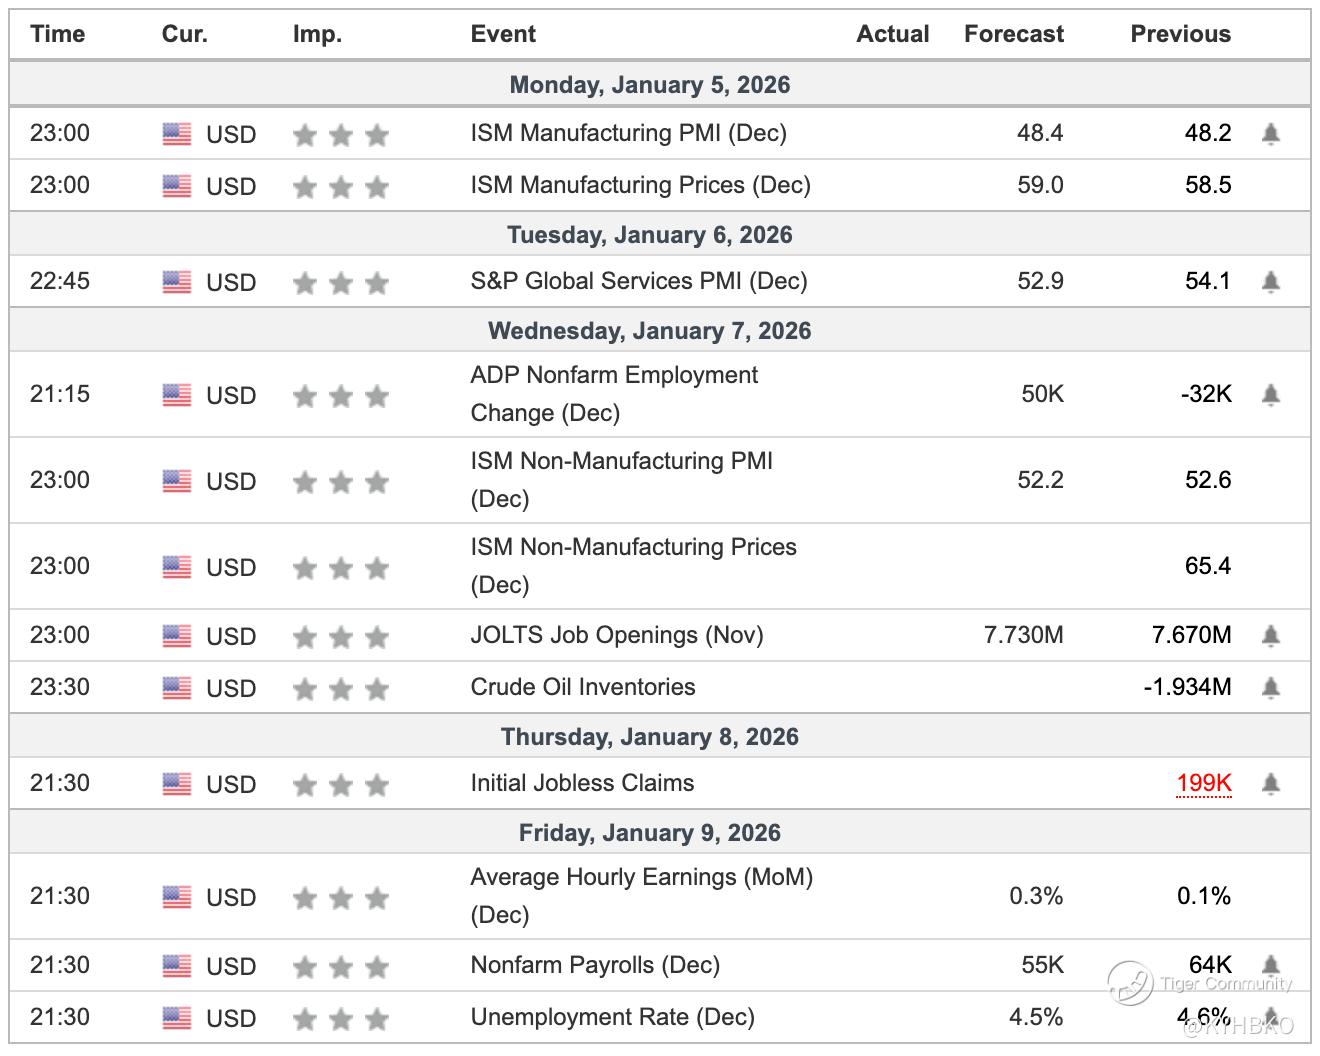
Task: Click bell alert for ISM Manufacturing PMI
Action: [1270, 133]
